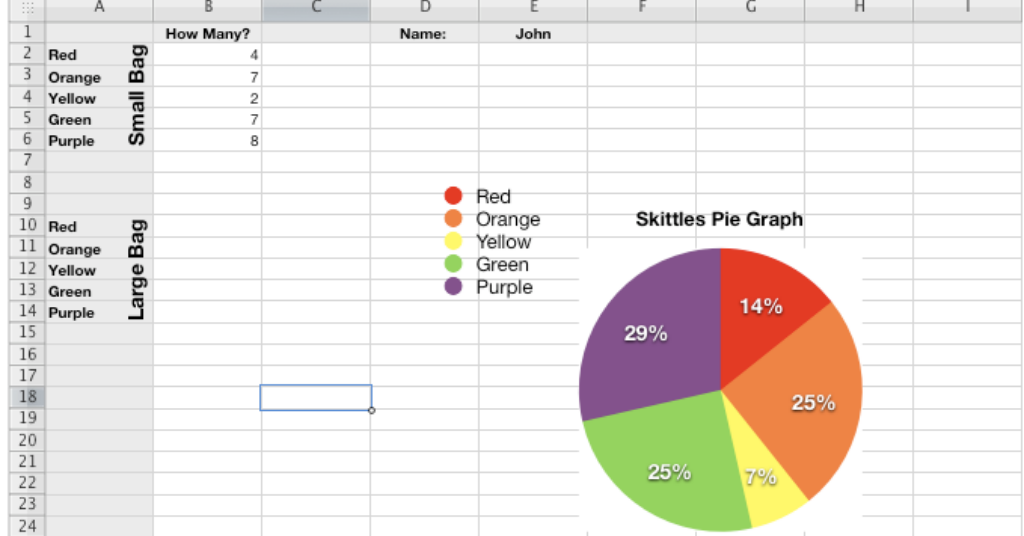
Task: Click the purple legend color dot
Action: [x=453, y=286]
